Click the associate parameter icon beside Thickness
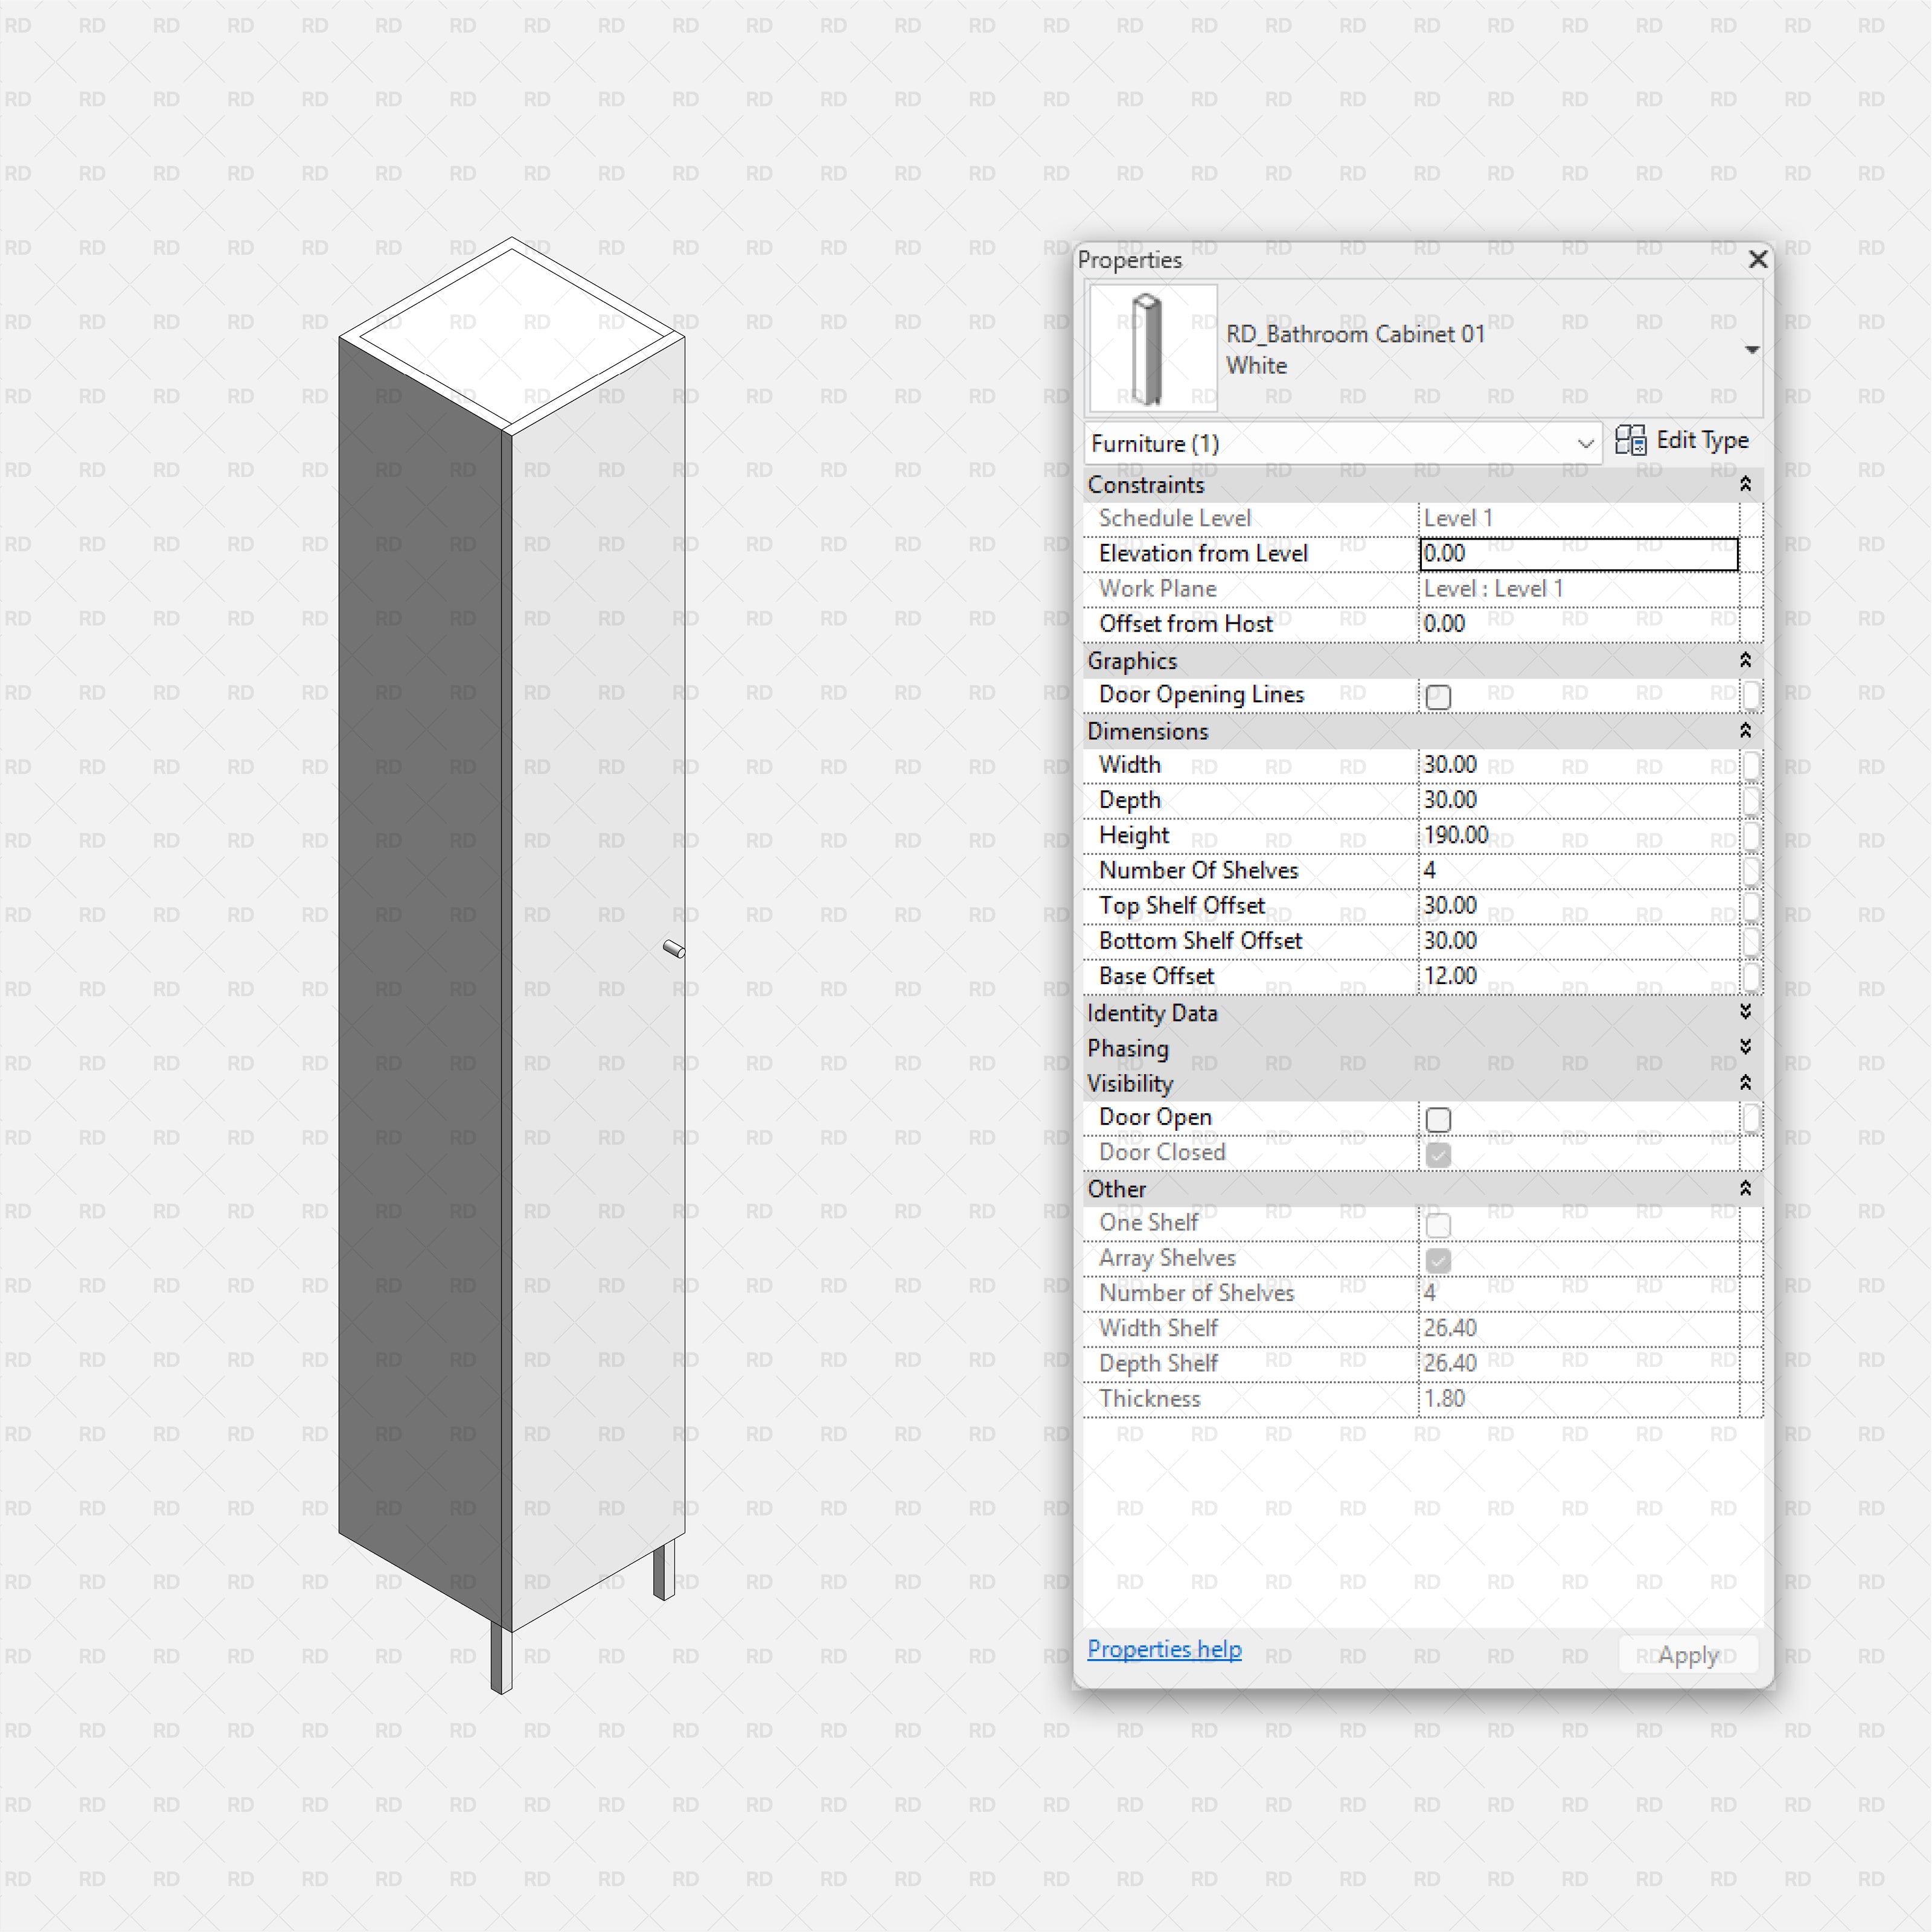Viewport: 1932px width, 1932px height. 1752,1400
